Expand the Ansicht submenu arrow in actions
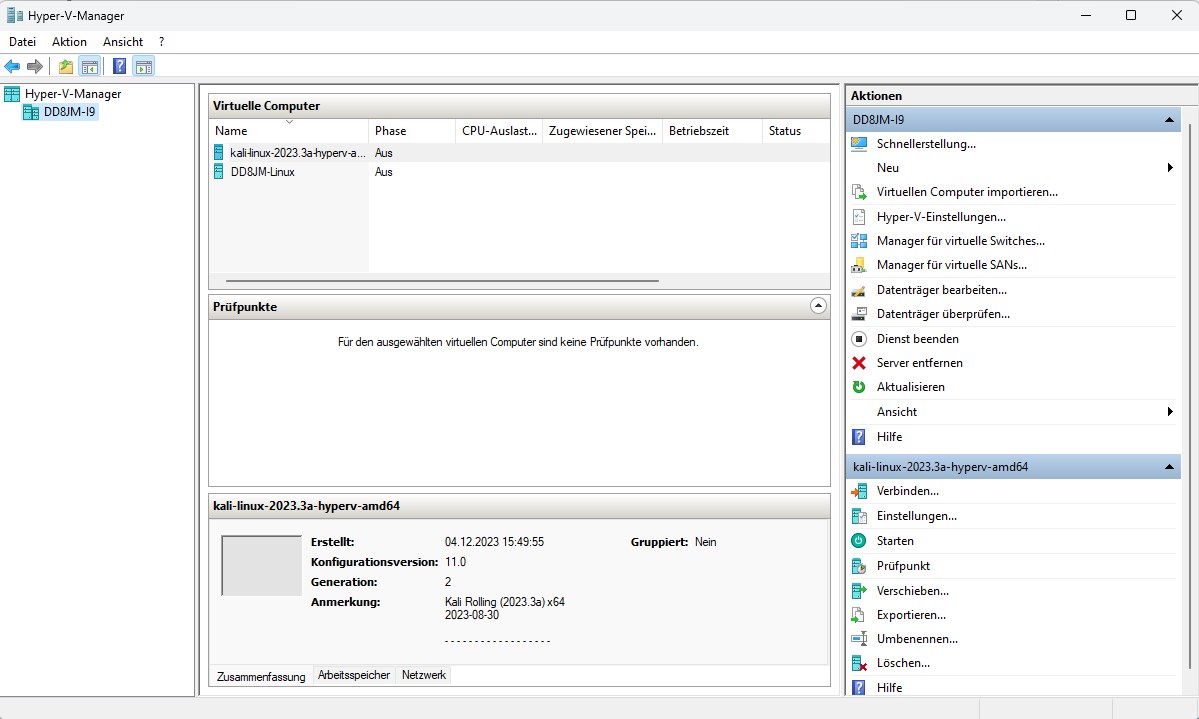The image size is (1199, 719). click(1170, 412)
